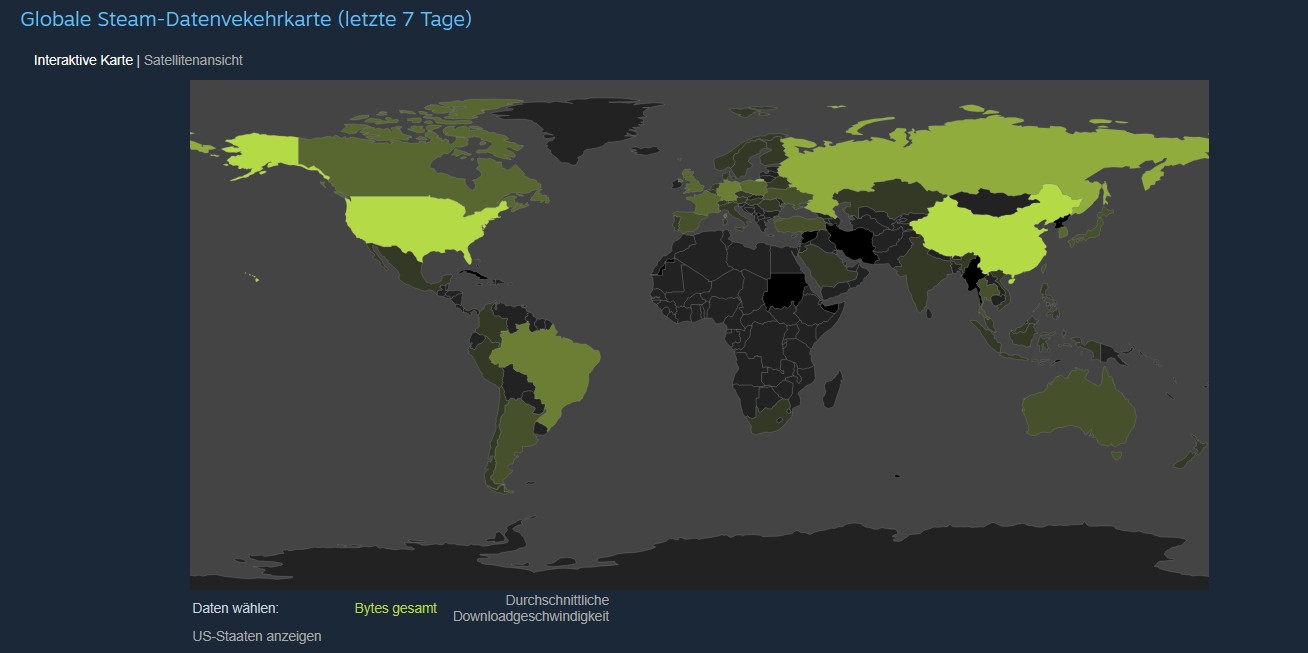Select the Bytes gesamt data option
This screenshot has height=653, width=1308.
click(395, 607)
